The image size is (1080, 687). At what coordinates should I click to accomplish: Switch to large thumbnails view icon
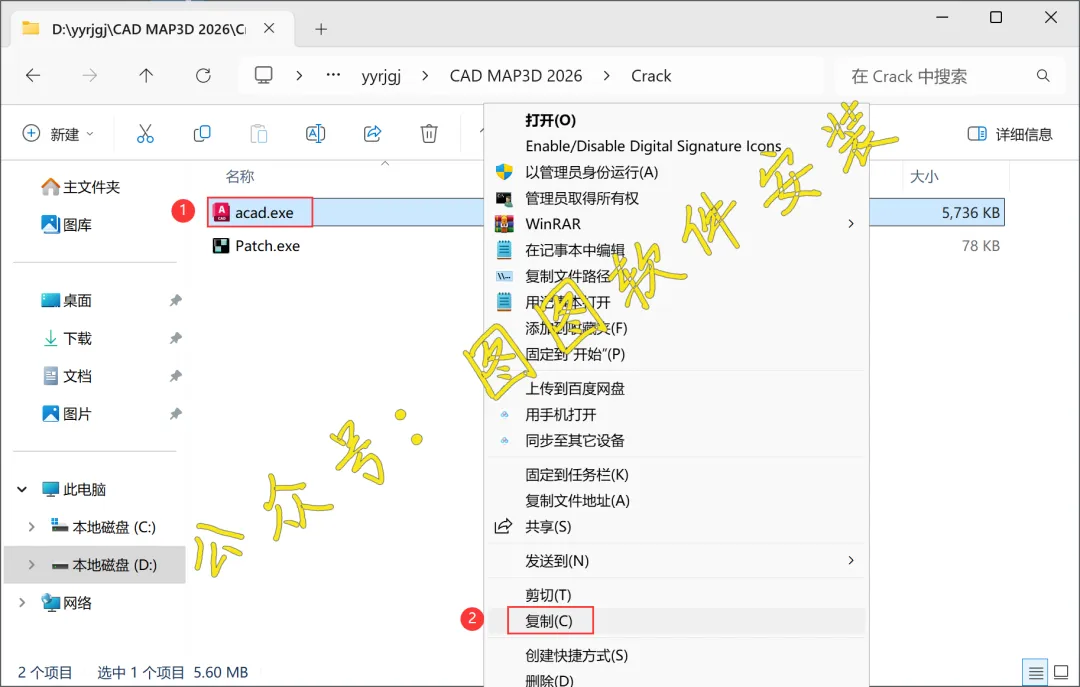point(1061,673)
